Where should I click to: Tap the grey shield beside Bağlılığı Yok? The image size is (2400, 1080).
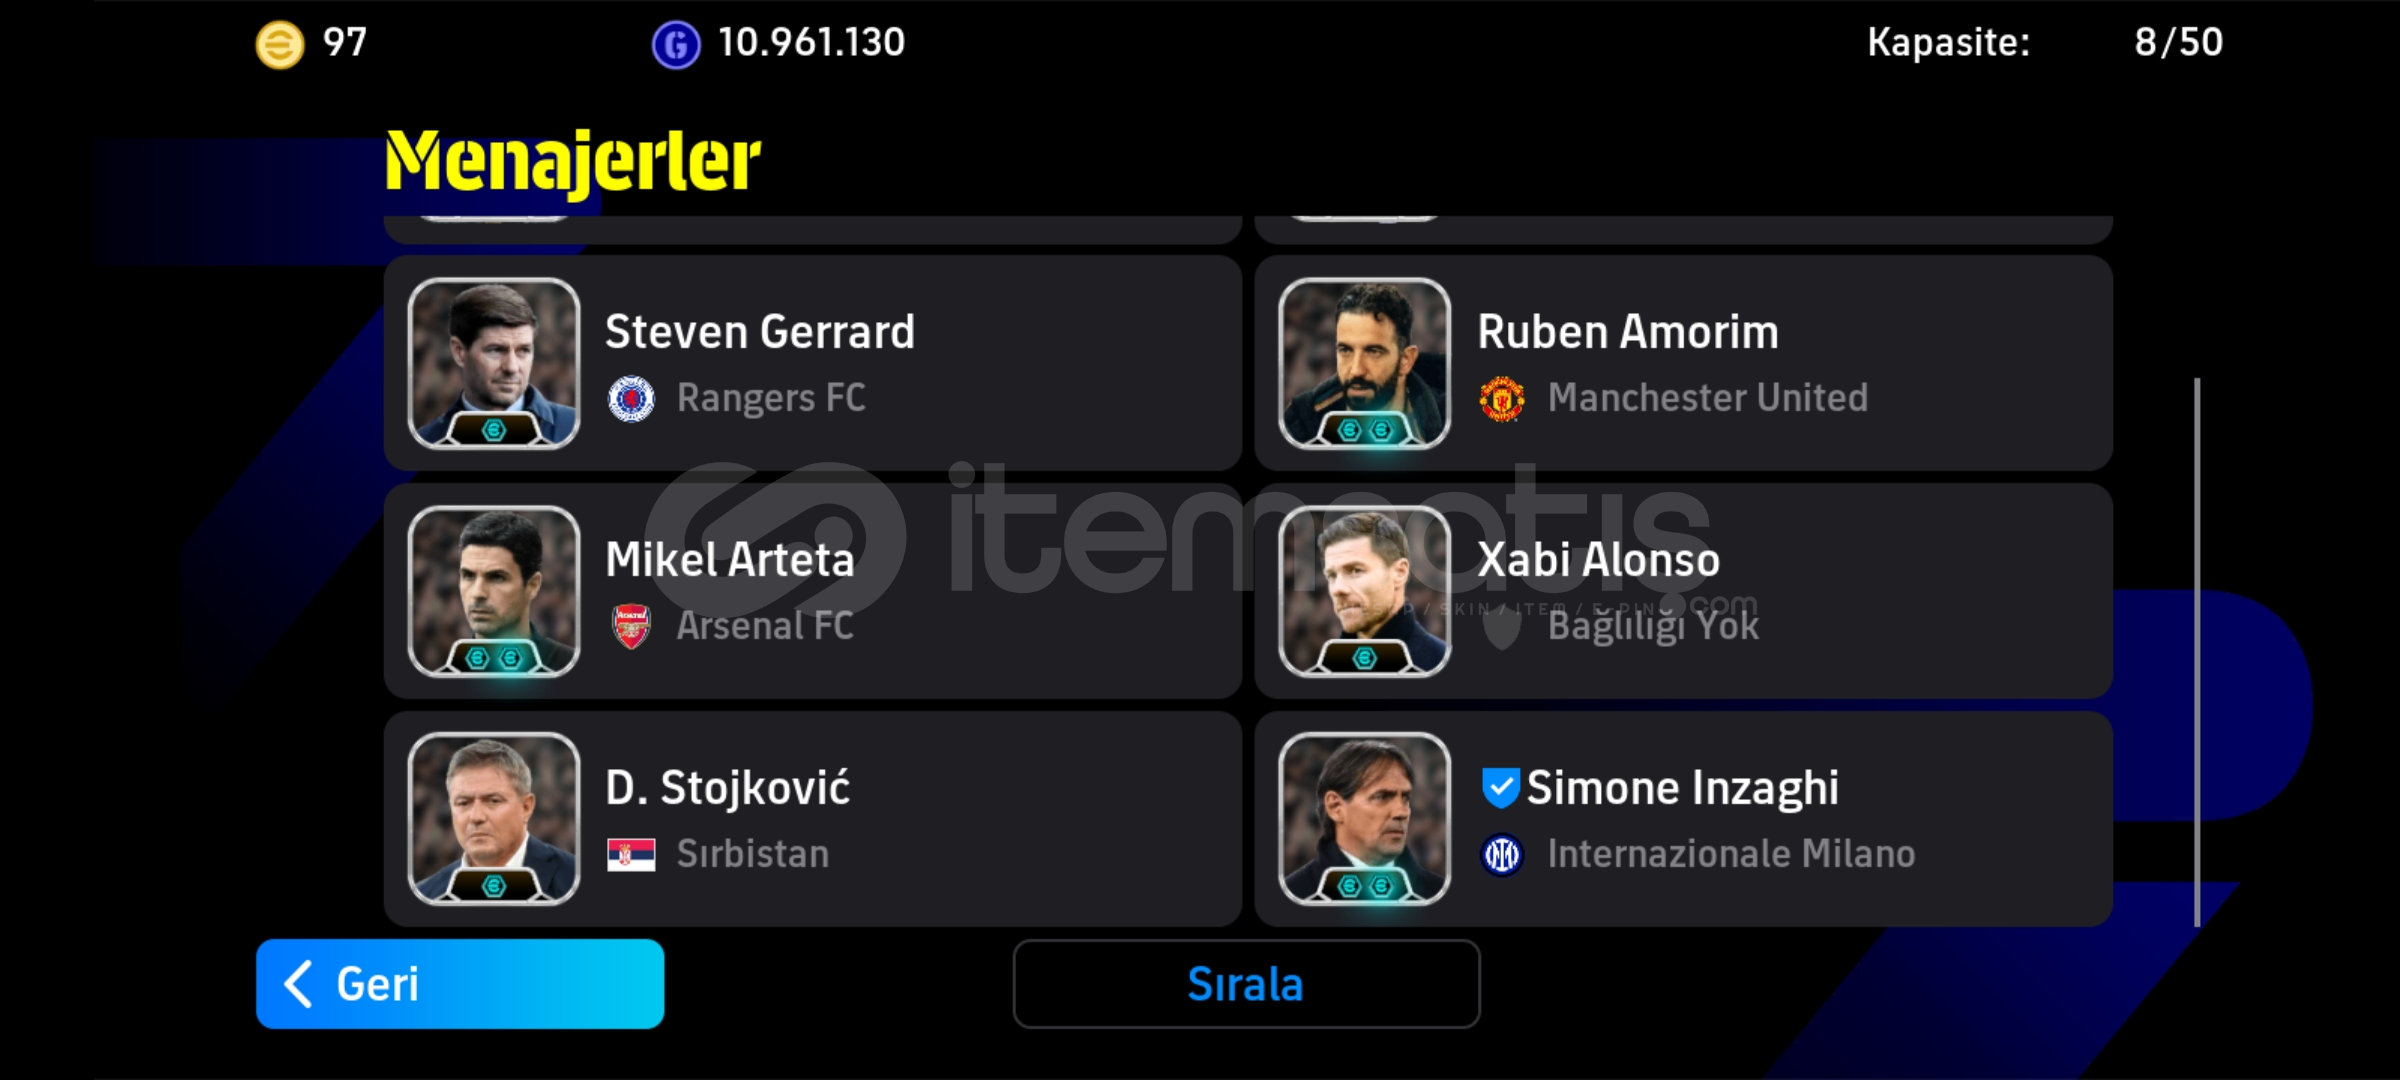pyautogui.click(x=1502, y=627)
